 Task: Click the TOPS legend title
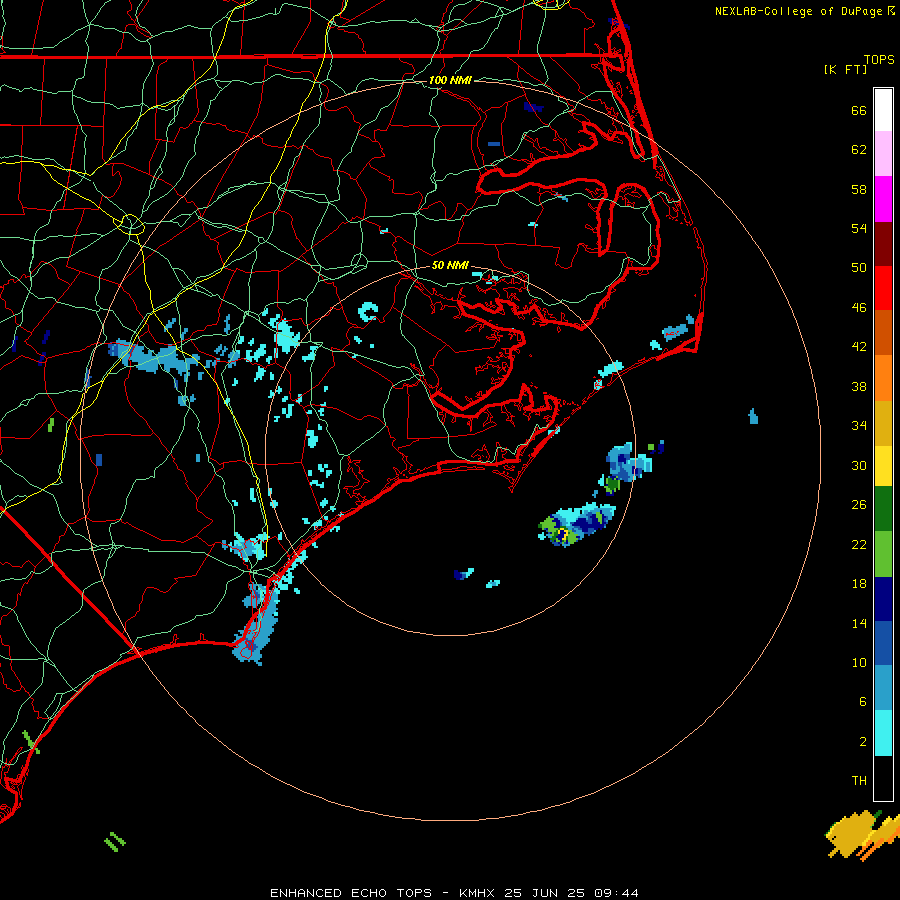pyautogui.click(x=879, y=60)
